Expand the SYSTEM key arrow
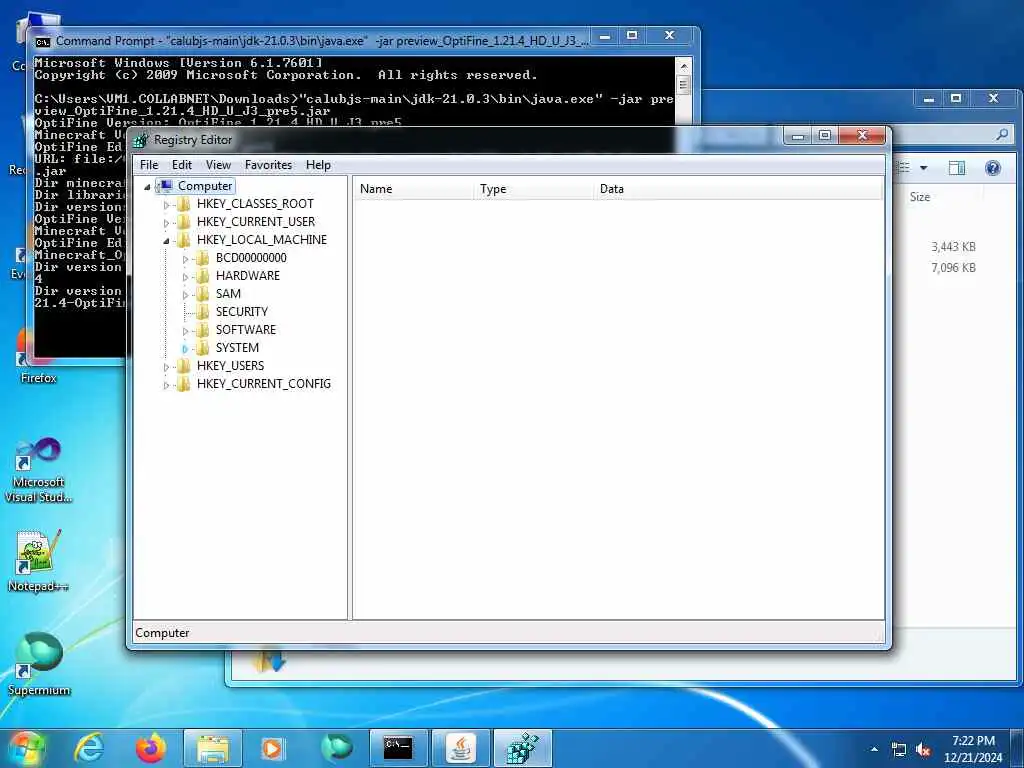The height and width of the screenshot is (768, 1024). [185, 349]
